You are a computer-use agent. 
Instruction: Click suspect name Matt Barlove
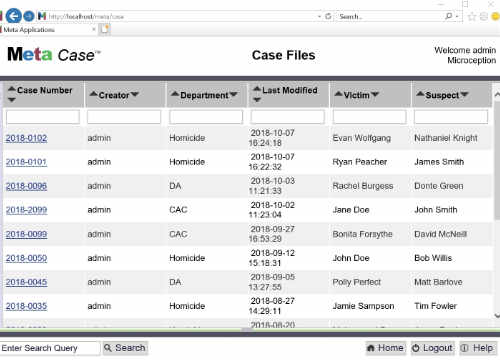pyautogui.click(x=438, y=282)
